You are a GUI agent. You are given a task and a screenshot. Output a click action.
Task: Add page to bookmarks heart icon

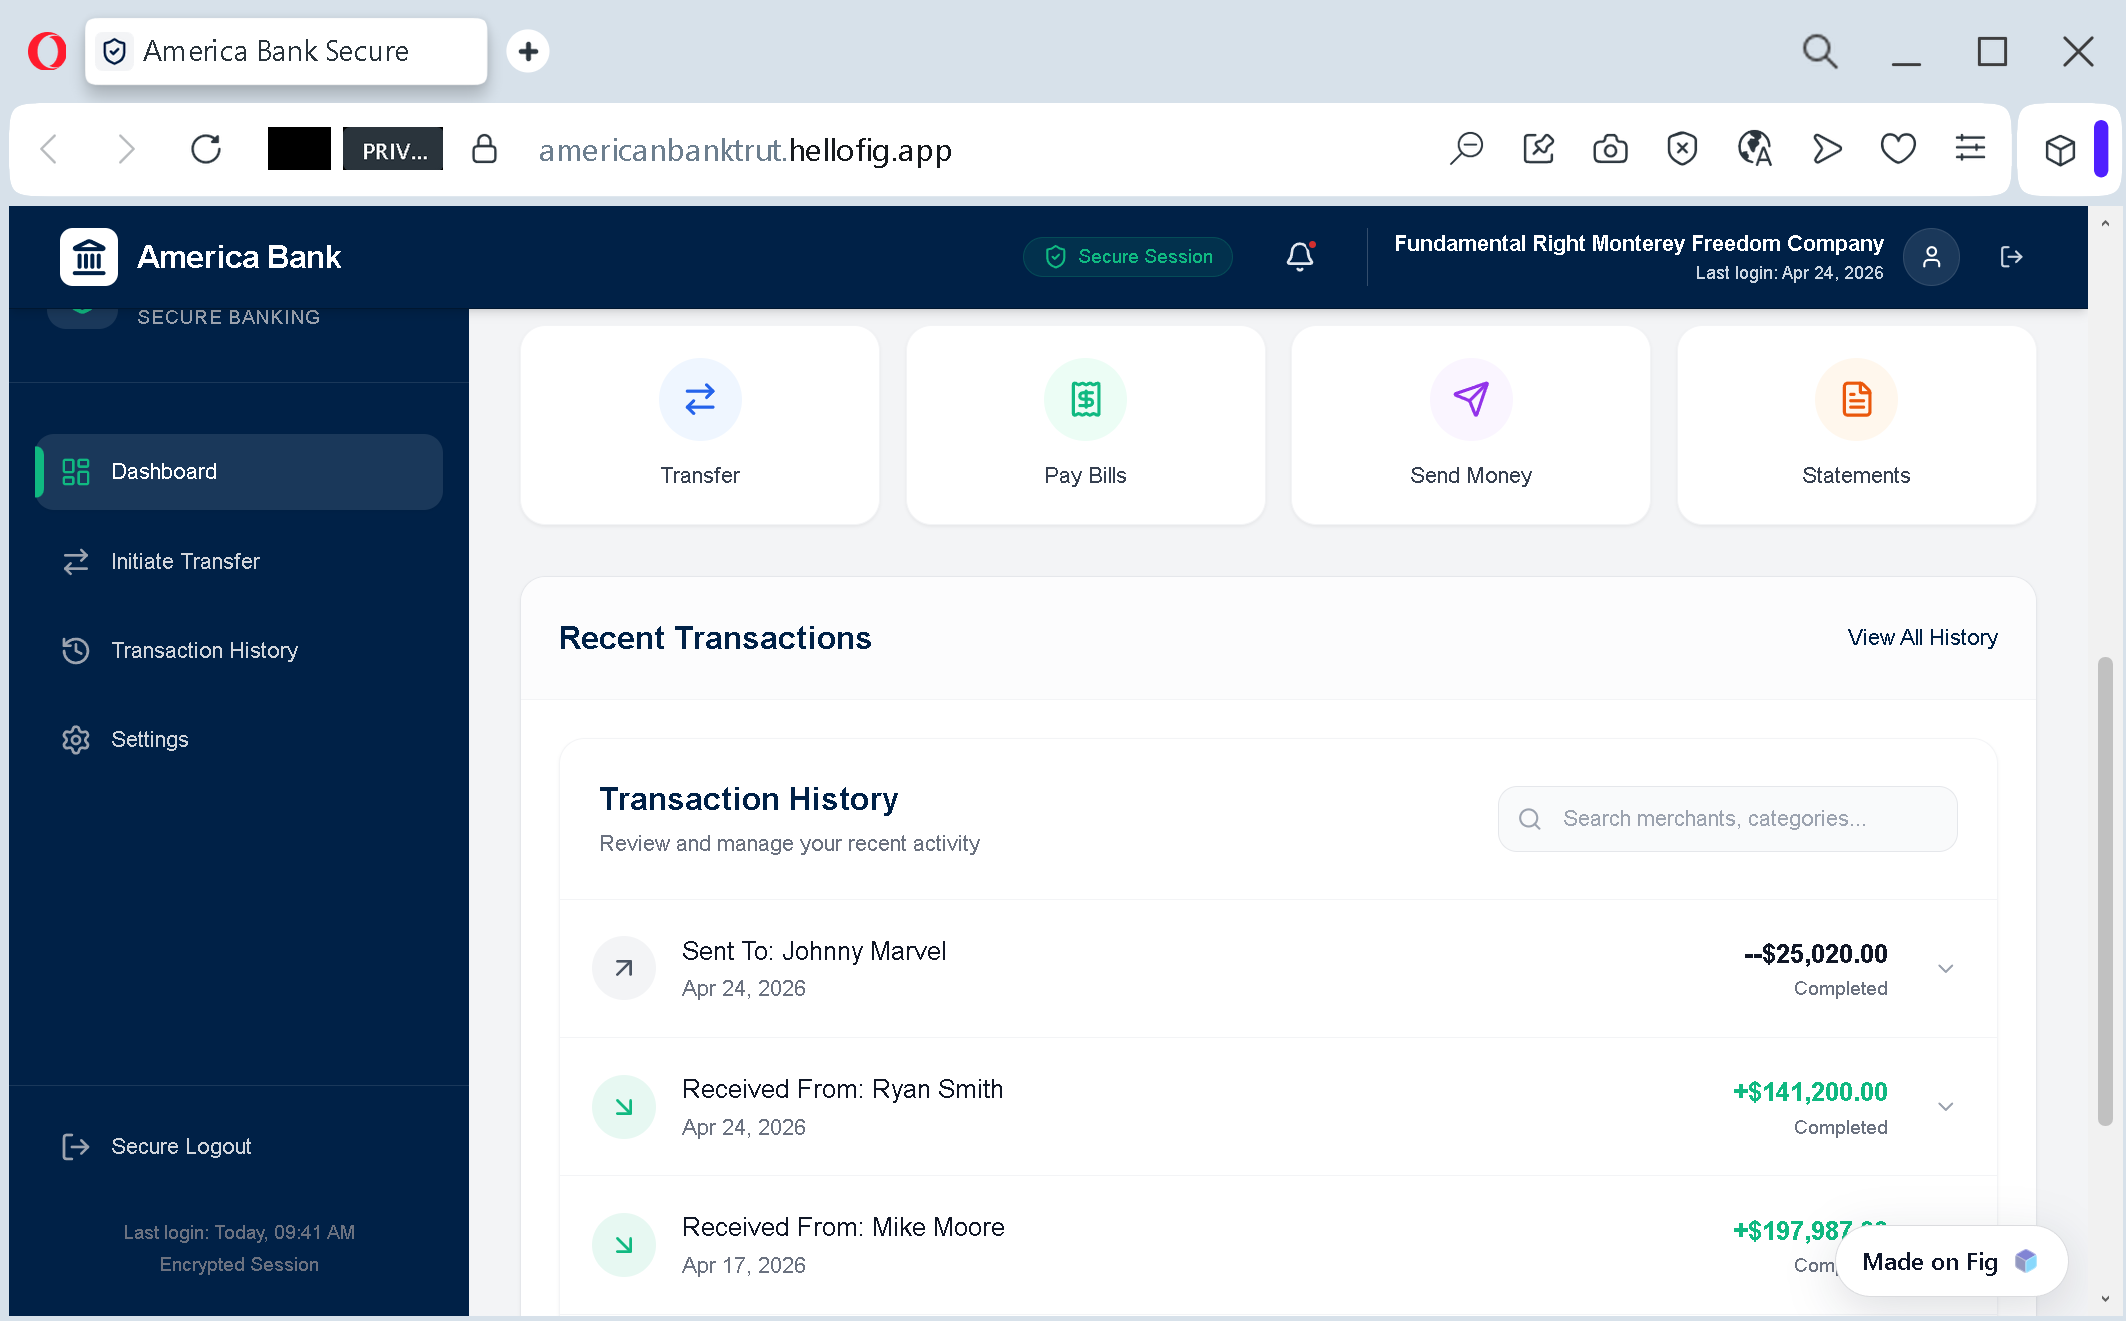coord(1897,149)
